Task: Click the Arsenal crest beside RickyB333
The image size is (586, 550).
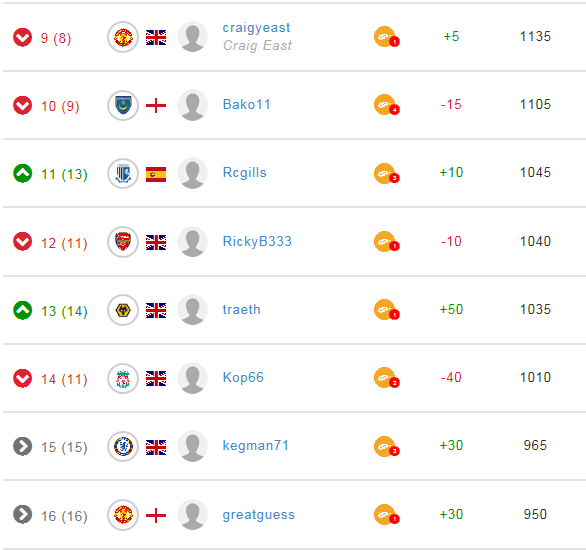Action: click(x=123, y=242)
